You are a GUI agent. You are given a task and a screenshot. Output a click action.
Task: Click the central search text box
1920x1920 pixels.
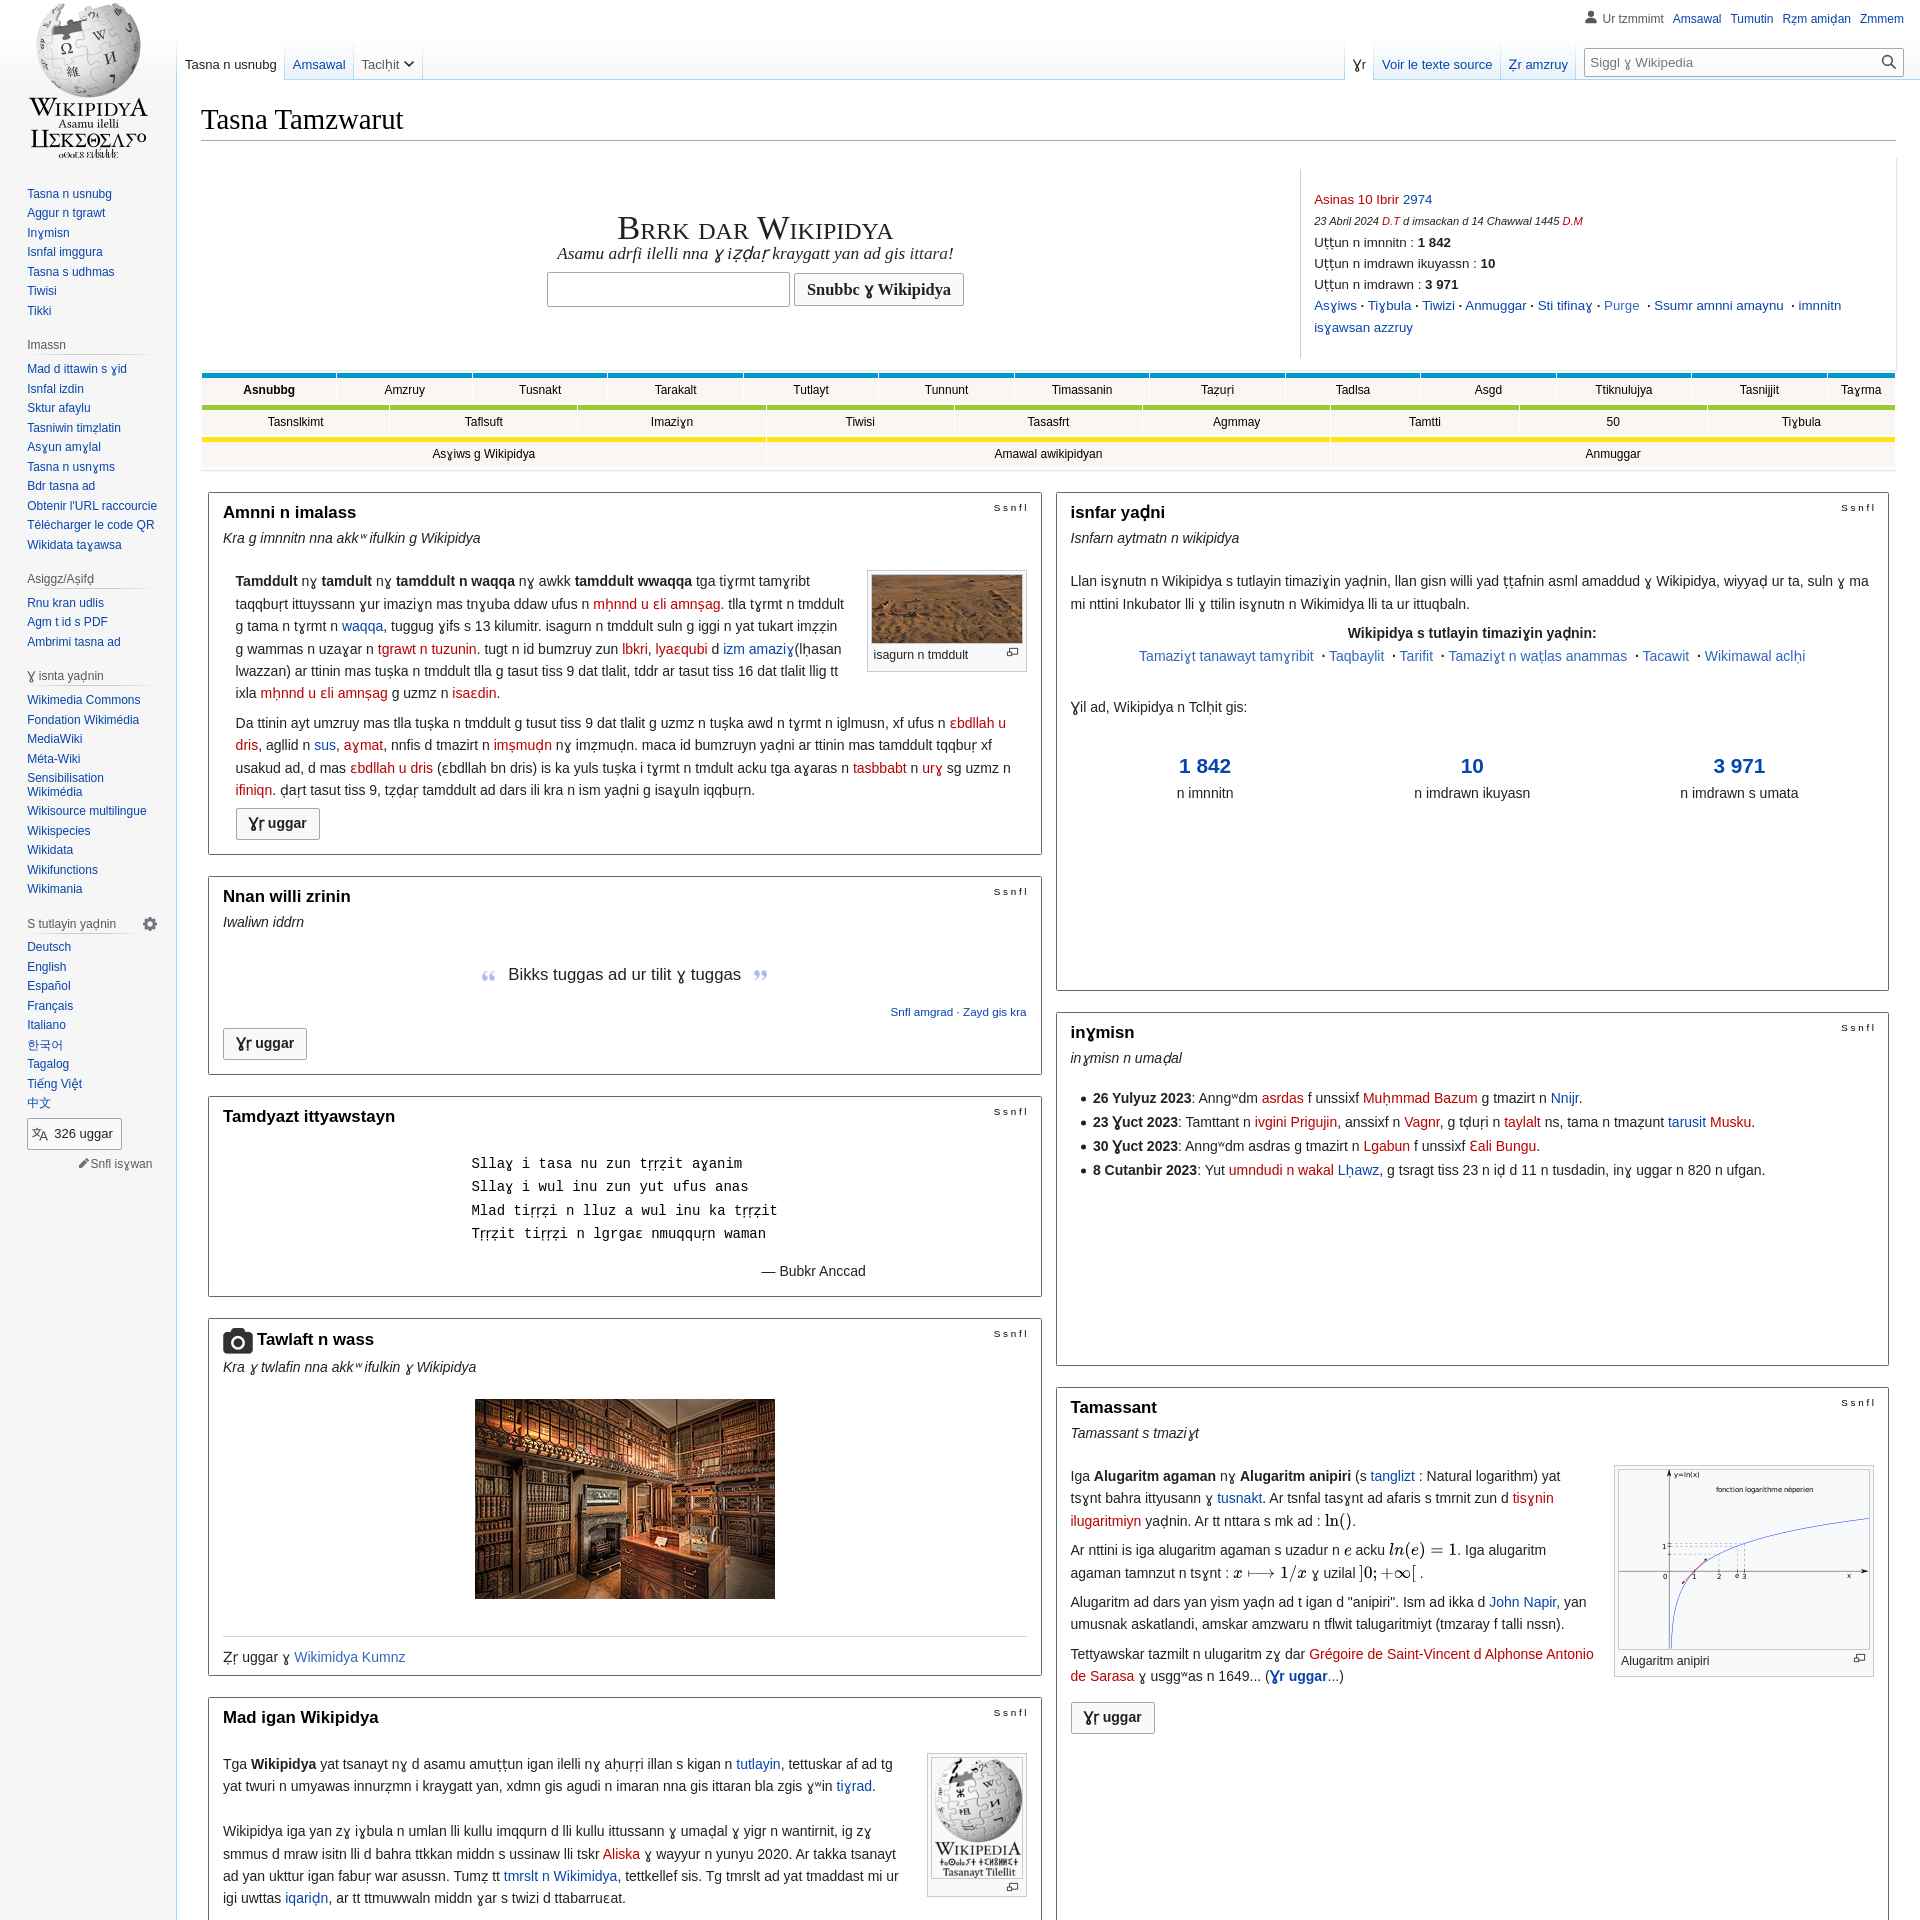[x=668, y=290]
